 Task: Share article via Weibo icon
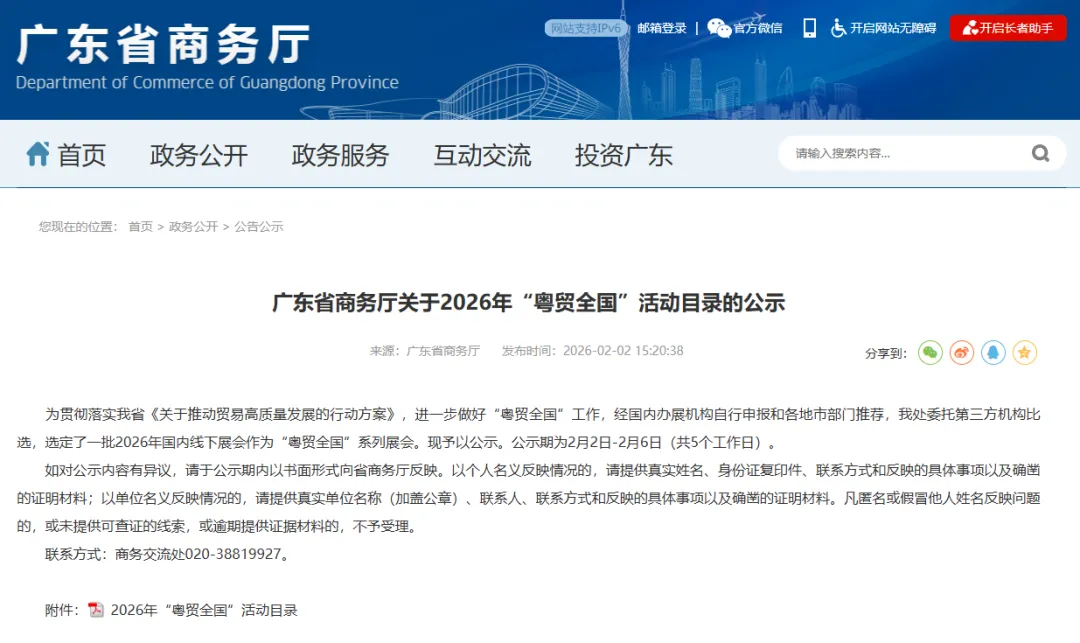pyautogui.click(x=961, y=353)
